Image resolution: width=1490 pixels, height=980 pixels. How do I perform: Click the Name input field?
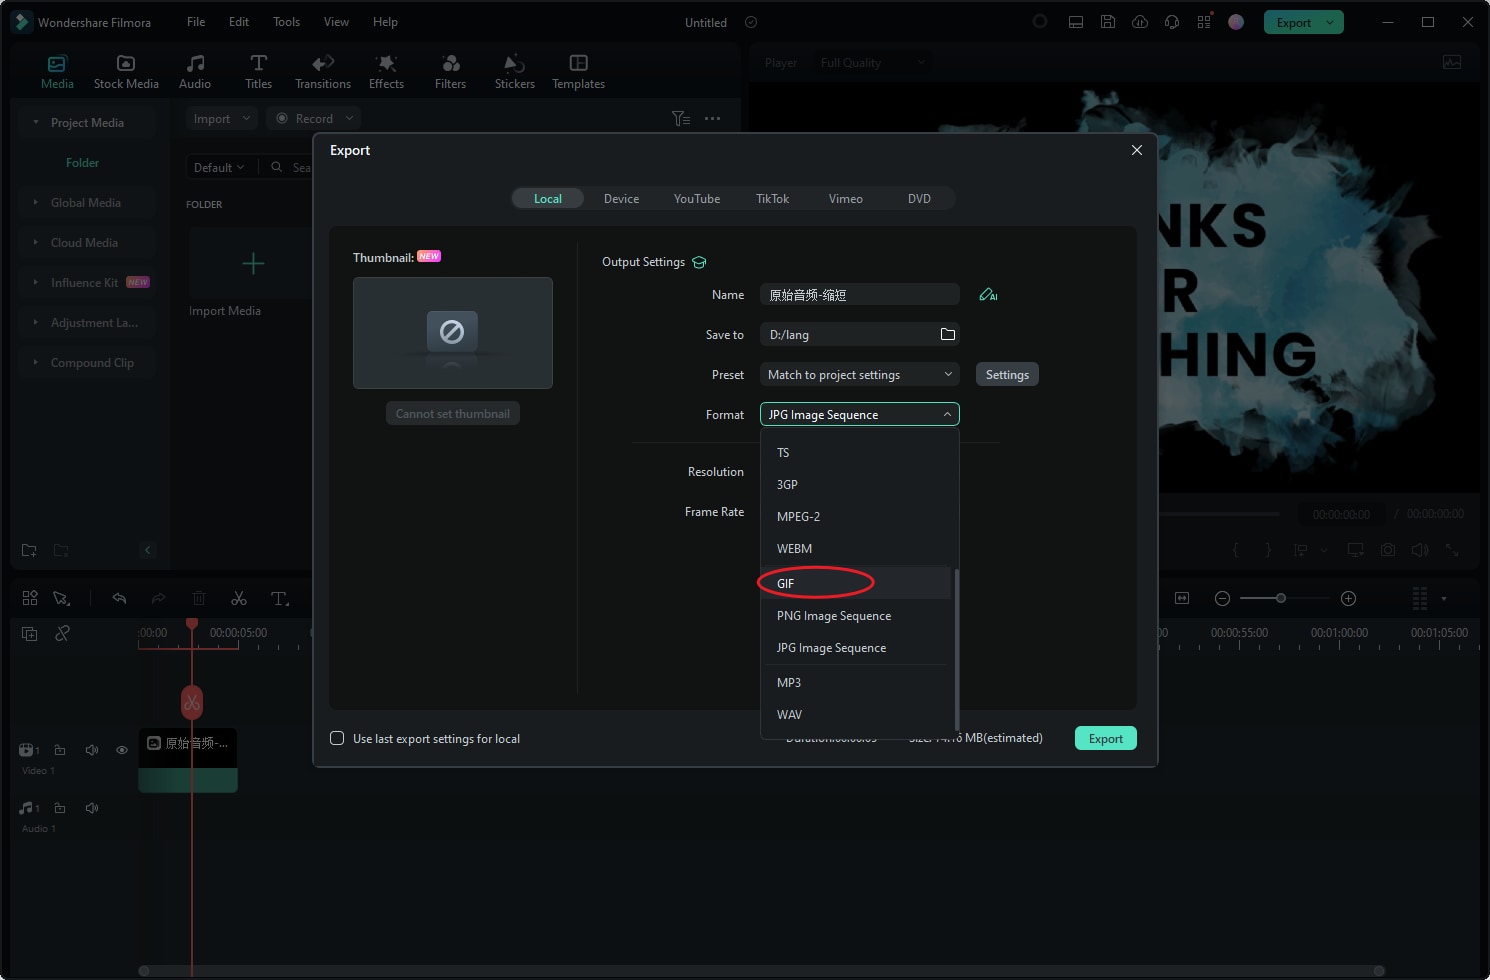point(860,294)
